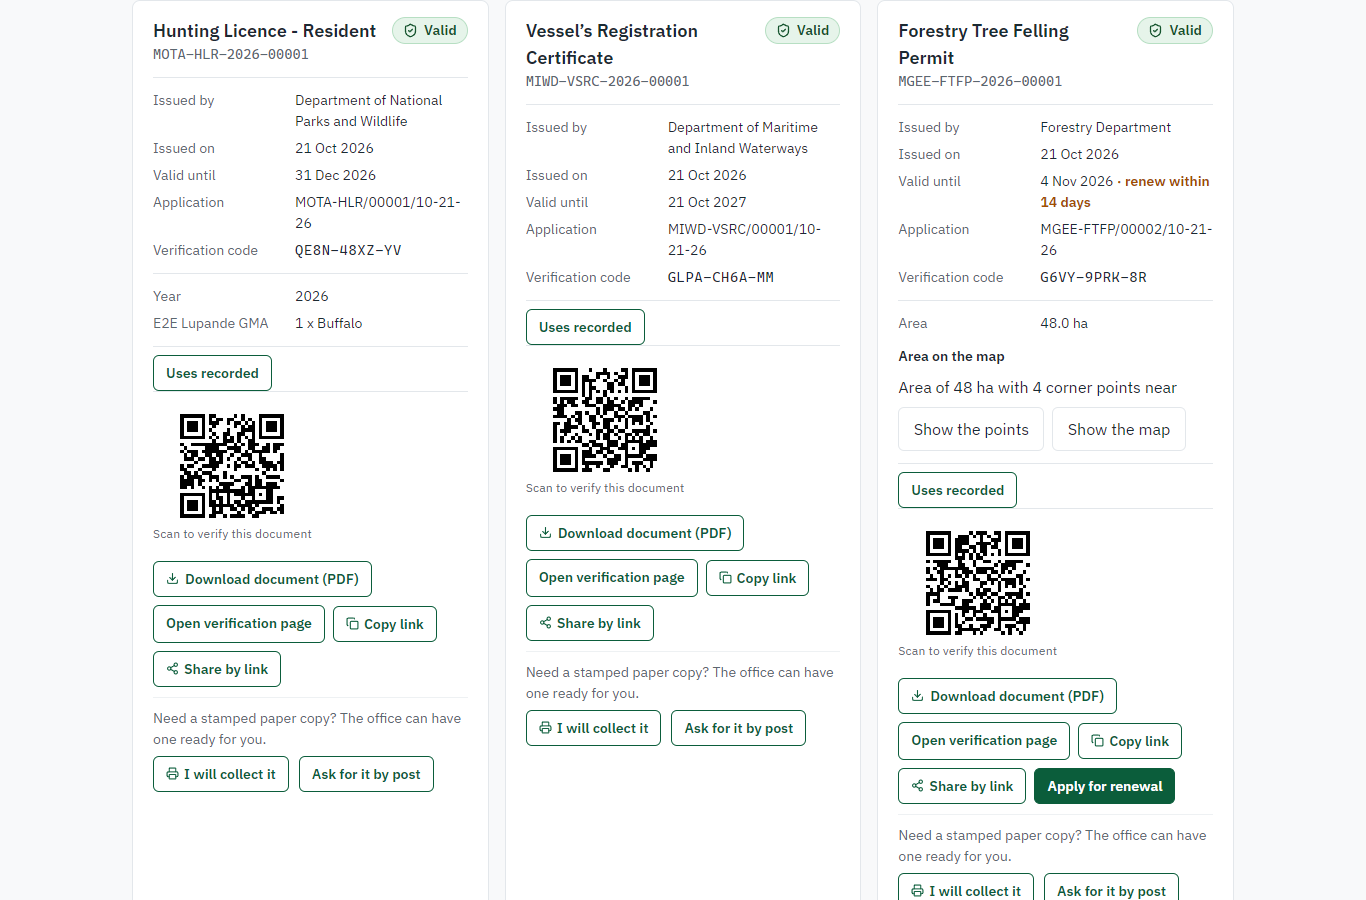Screen dimensions: 1366x900
Task: Download the Hunting Licence PDF document
Action: (x=262, y=579)
